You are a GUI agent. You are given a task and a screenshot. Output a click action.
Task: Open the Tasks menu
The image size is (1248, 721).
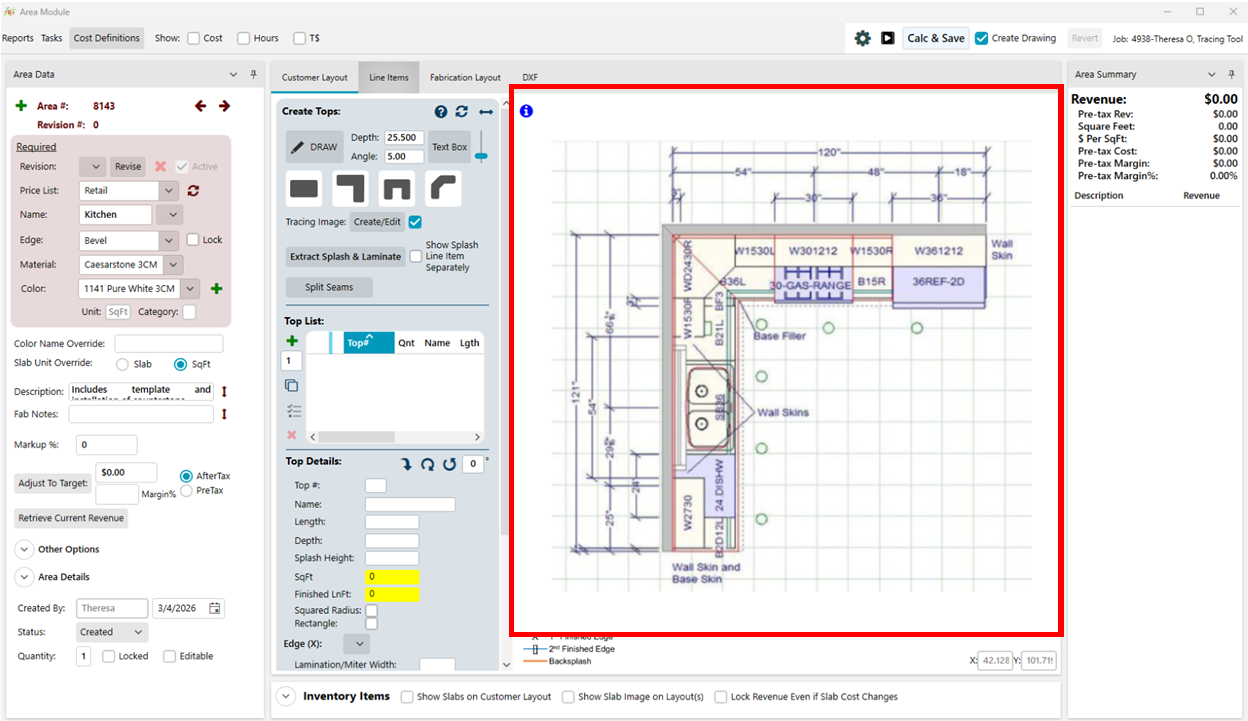52,38
